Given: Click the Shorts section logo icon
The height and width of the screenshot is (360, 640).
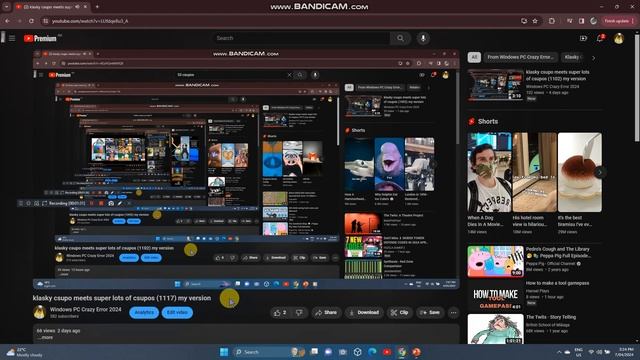Looking at the screenshot, I should pyautogui.click(x=472, y=121).
